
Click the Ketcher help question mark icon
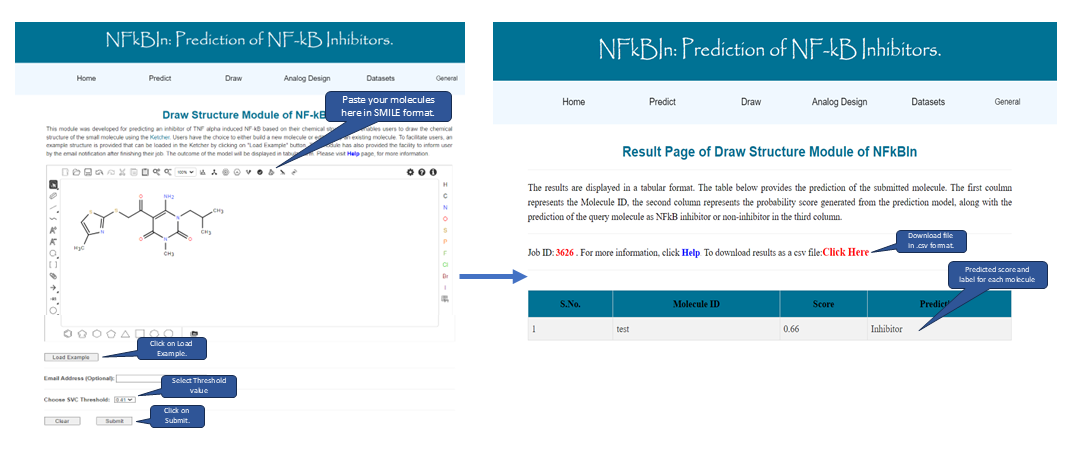click(422, 172)
